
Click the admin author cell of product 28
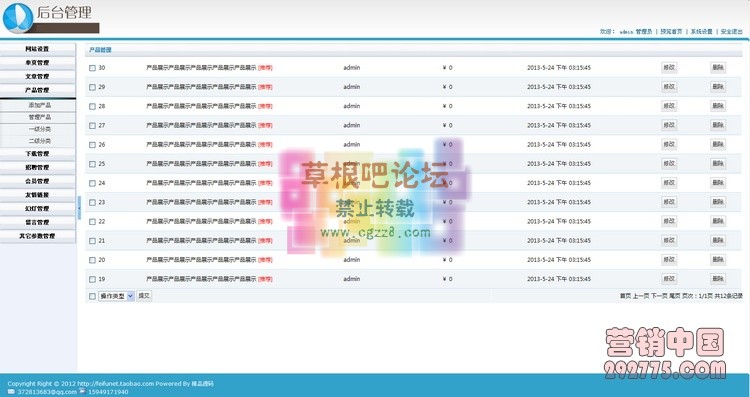(352, 106)
